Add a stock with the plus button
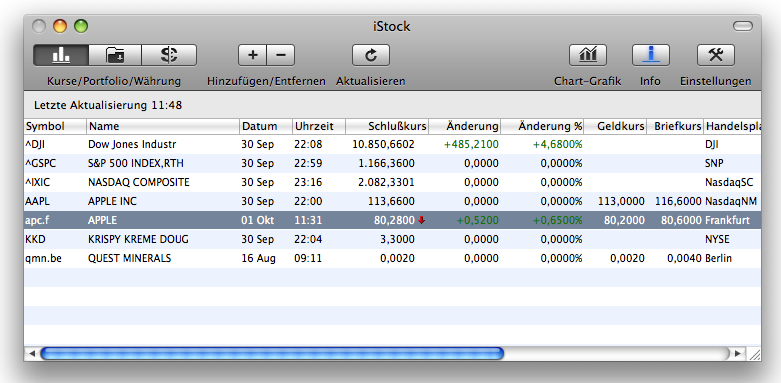Viewport: 781px width, 383px height. pyautogui.click(x=253, y=55)
